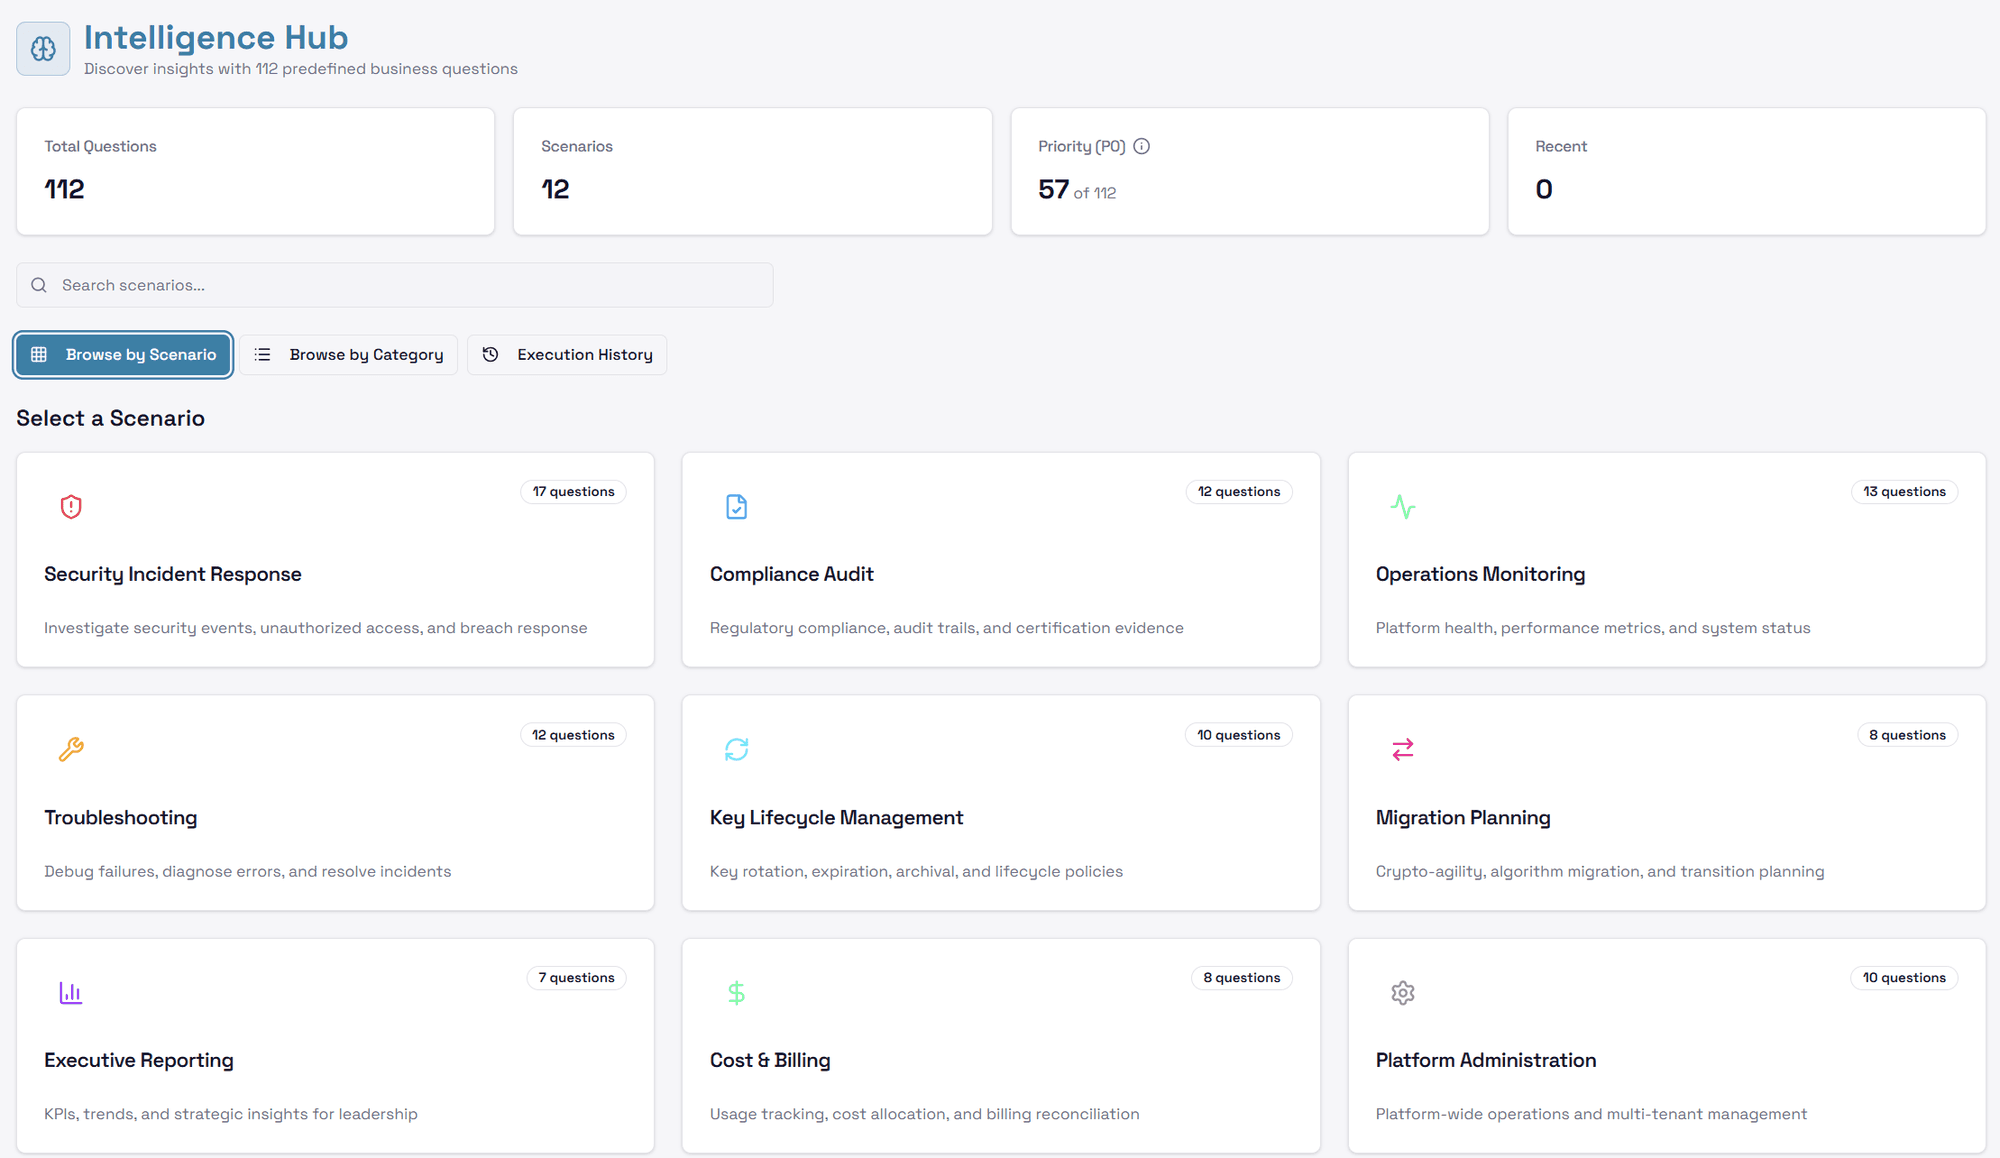Switch to Browse by Scenario tab
This screenshot has height=1158, width=2000.
(x=123, y=355)
